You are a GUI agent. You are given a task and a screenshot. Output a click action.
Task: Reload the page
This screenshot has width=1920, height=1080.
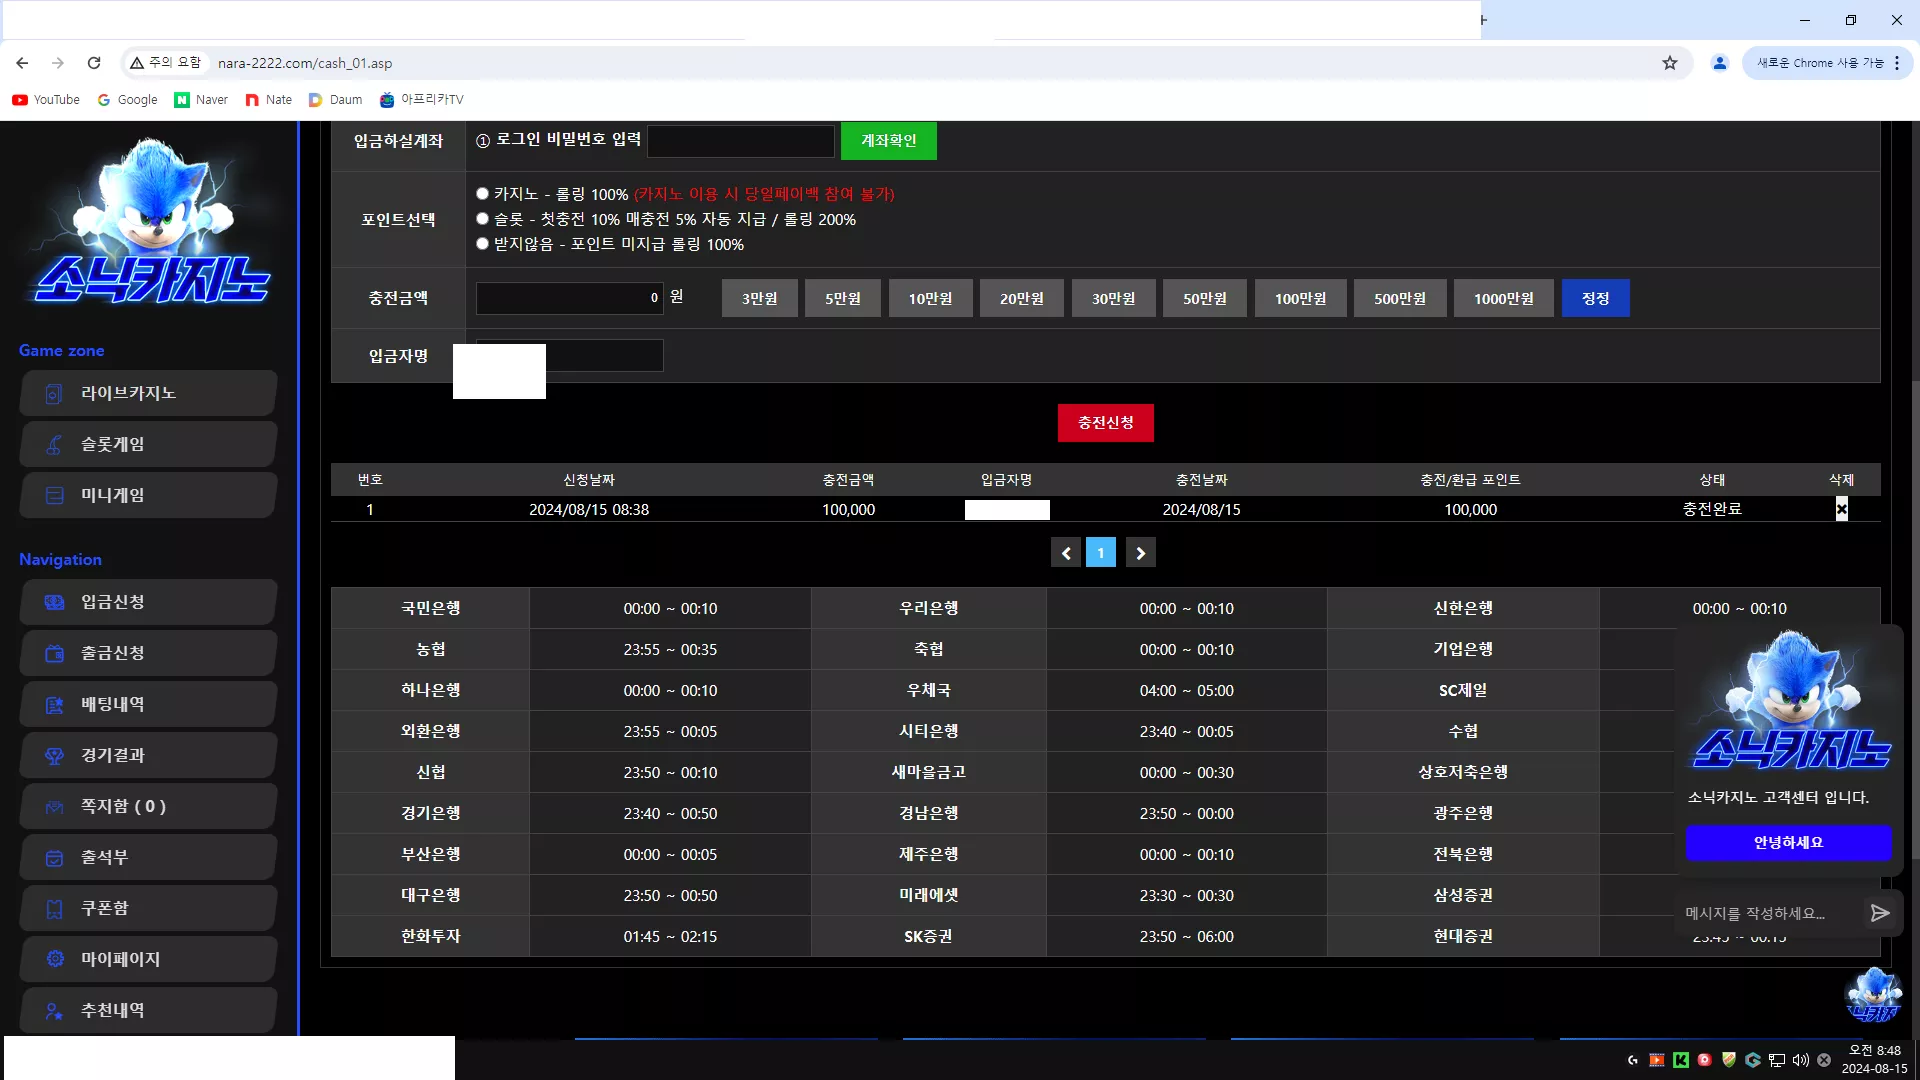tap(94, 63)
